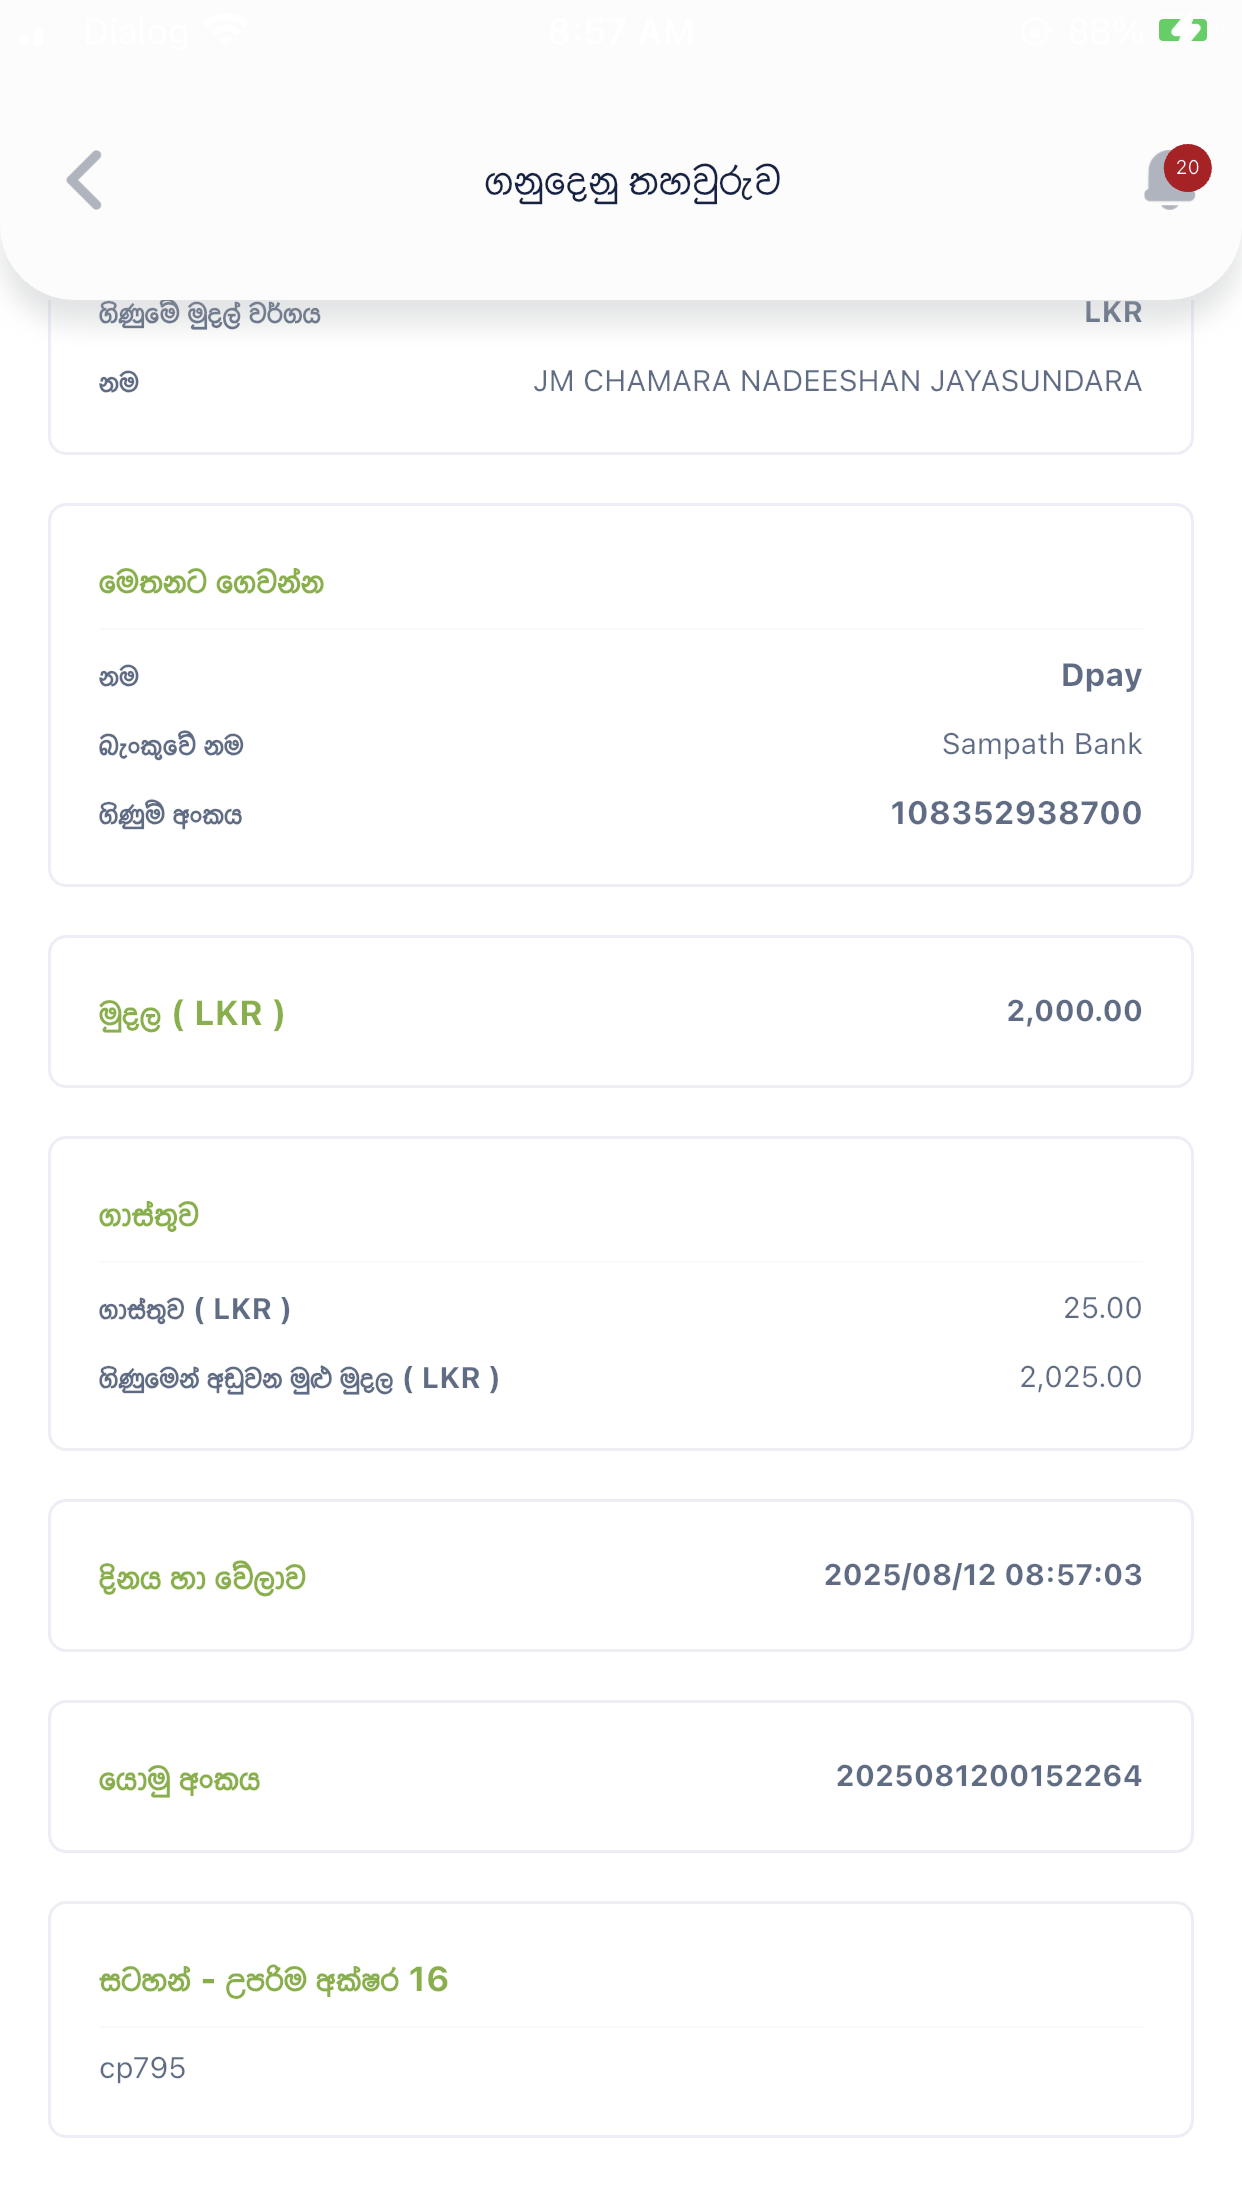
Task: Tap the date and time 2025/08/12 08:57:03
Action: (982, 1575)
